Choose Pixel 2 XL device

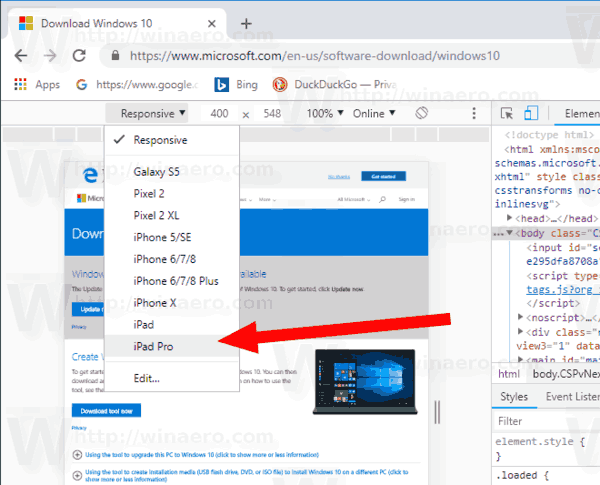click(x=172, y=215)
